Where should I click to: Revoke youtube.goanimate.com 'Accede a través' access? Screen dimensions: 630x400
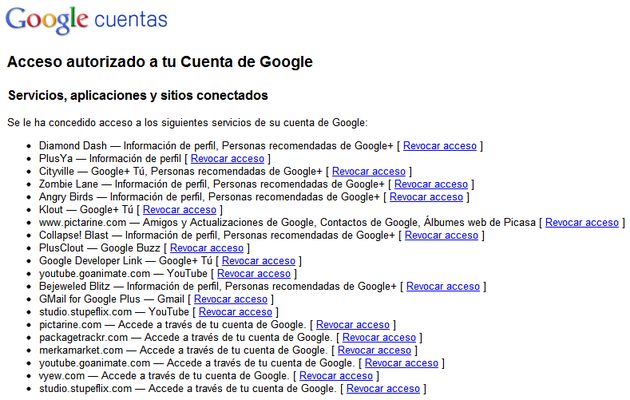coord(401,363)
